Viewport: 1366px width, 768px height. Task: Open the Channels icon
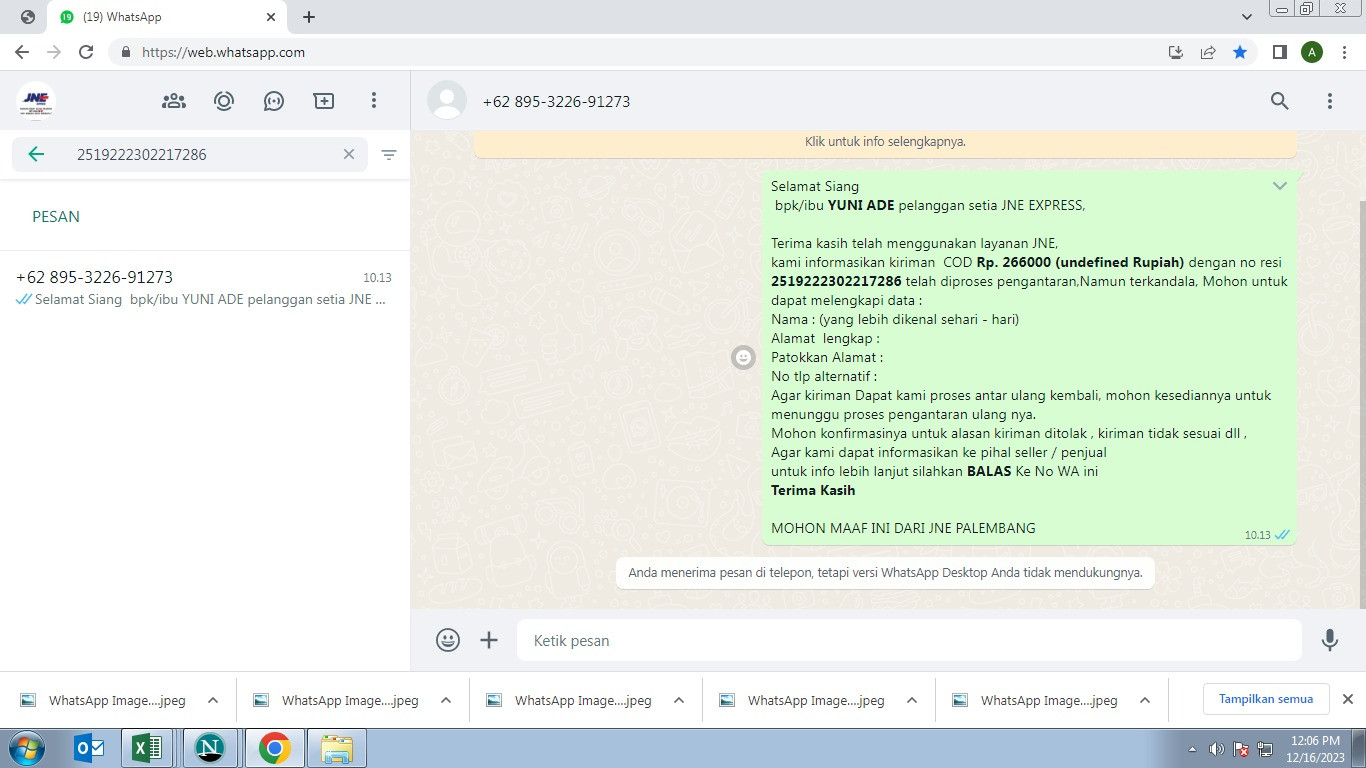[274, 101]
